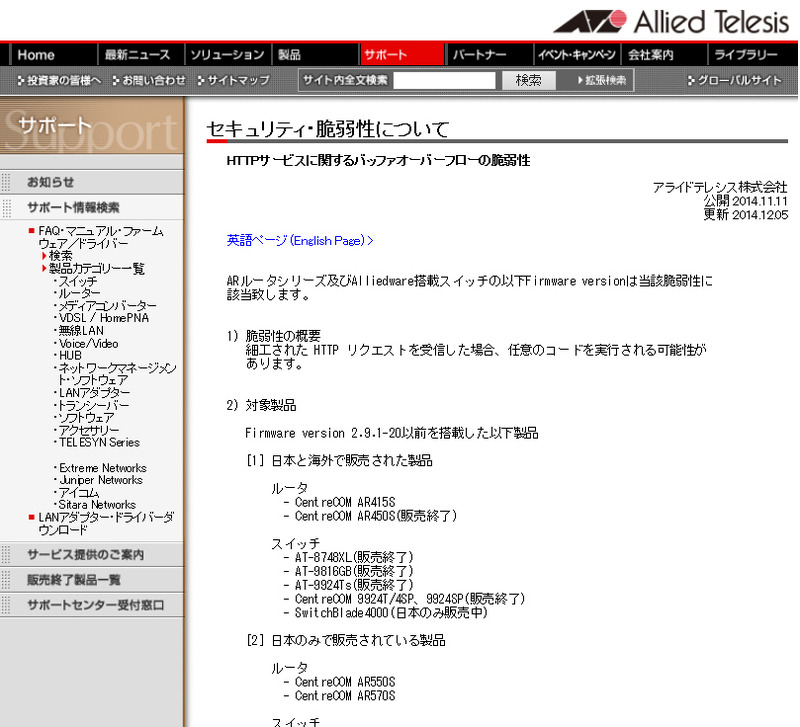800x727 pixels.
Task: Select the ソリューション navigation tab
Action: [227, 55]
